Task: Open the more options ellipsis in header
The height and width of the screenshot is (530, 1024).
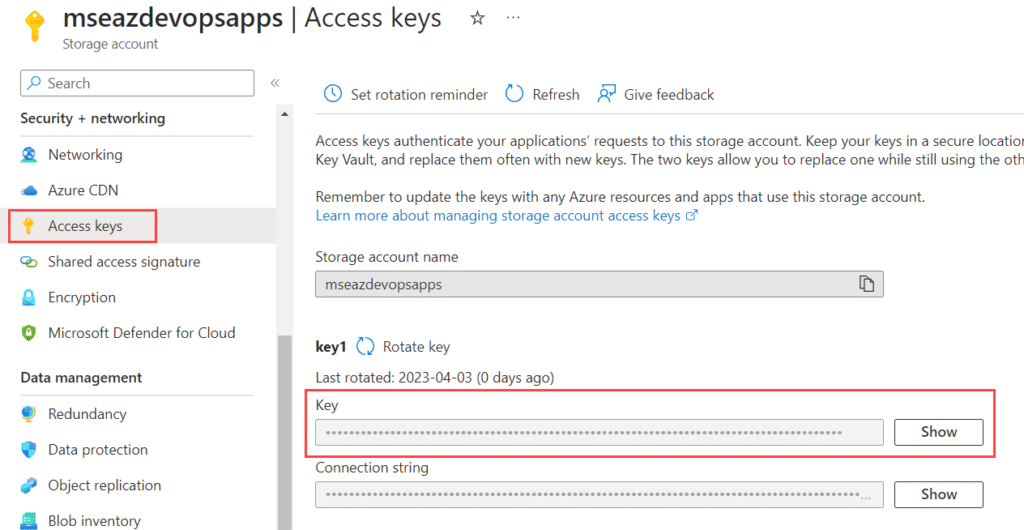Action: click(x=513, y=18)
